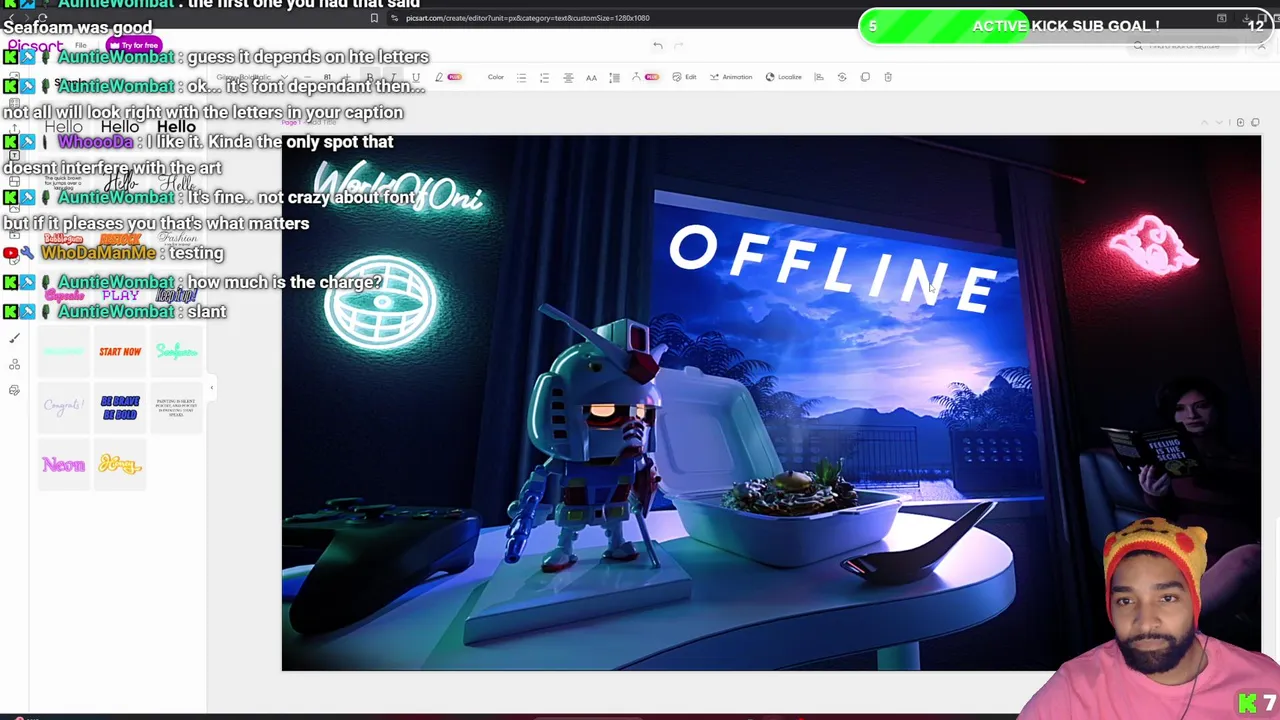Choose the Congrats! script text style
This screenshot has height=720, width=1280.
click(x=64, y=407)
